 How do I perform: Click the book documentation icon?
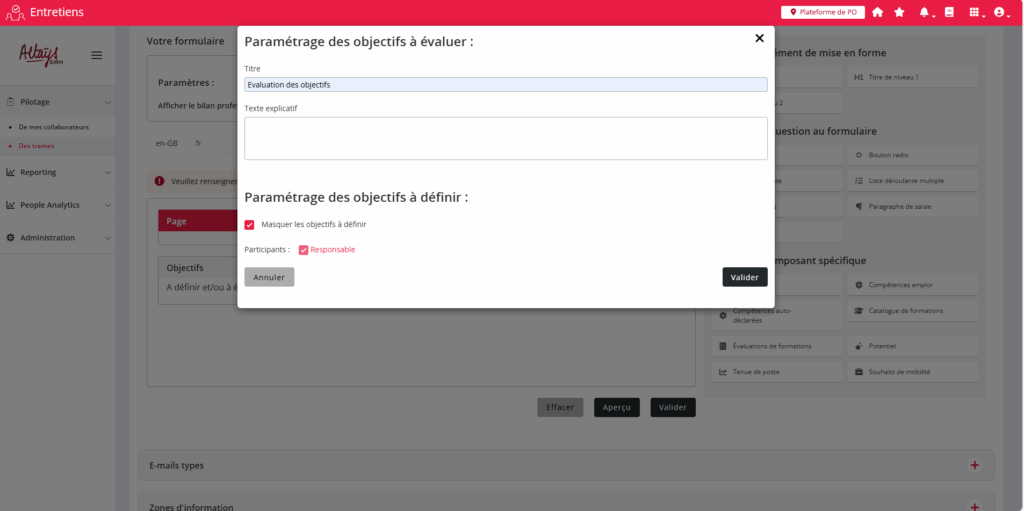point(948,12)
